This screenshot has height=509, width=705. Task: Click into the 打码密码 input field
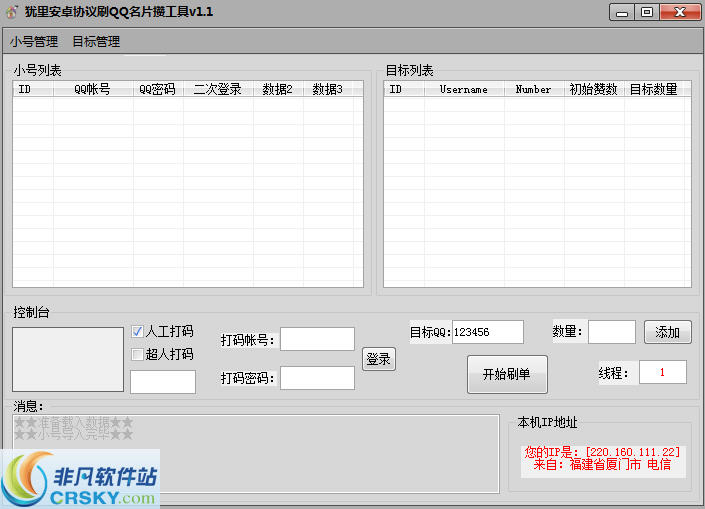pos(317,378)
